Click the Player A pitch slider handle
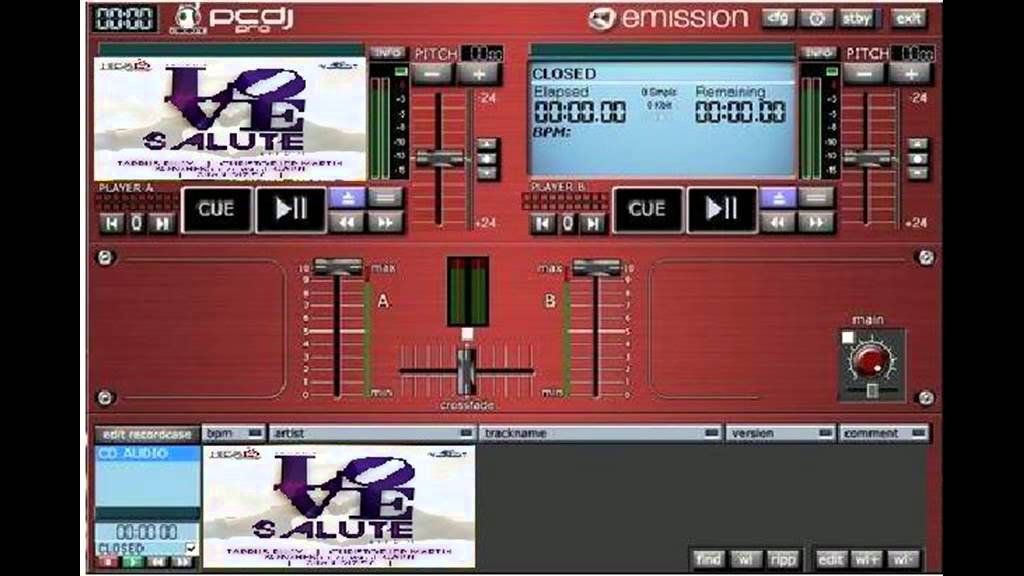1024x576 pixels. click(440, 158)
